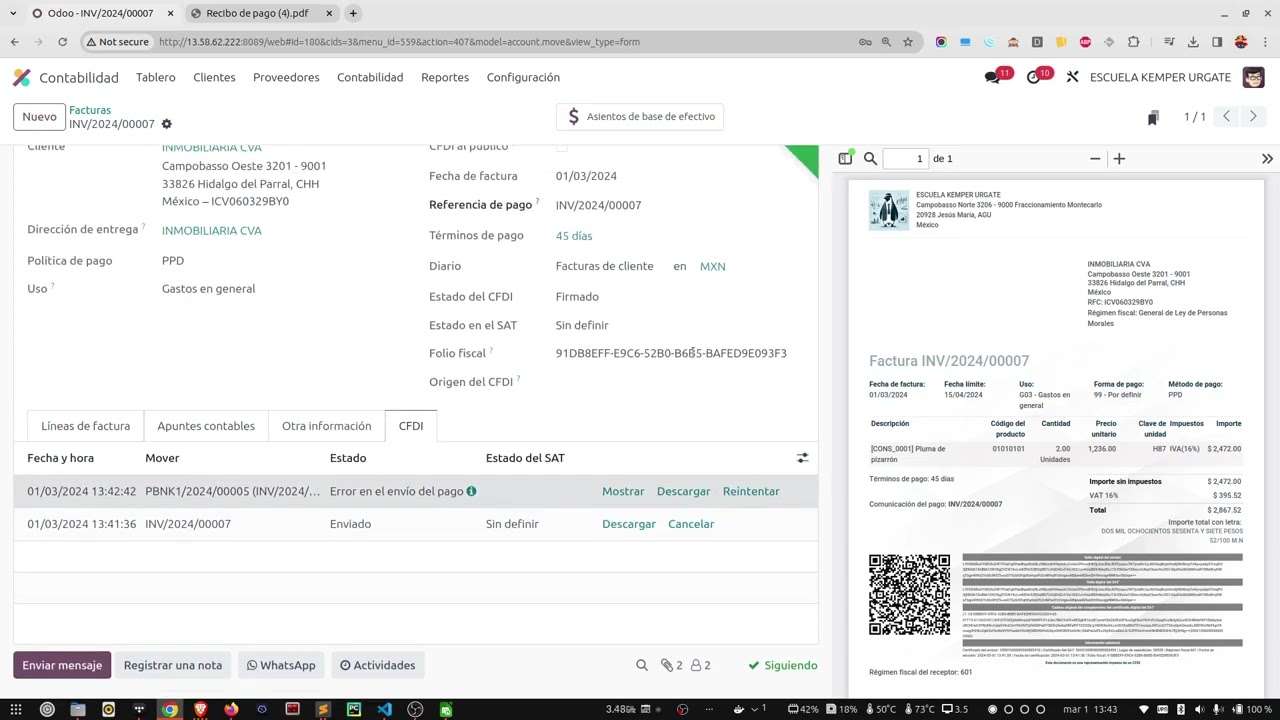Image resolution: width=1280 pixels, height=720 pixels.
Task: Click the bookmark attachments icon near pager
Action: (1152, 117)
